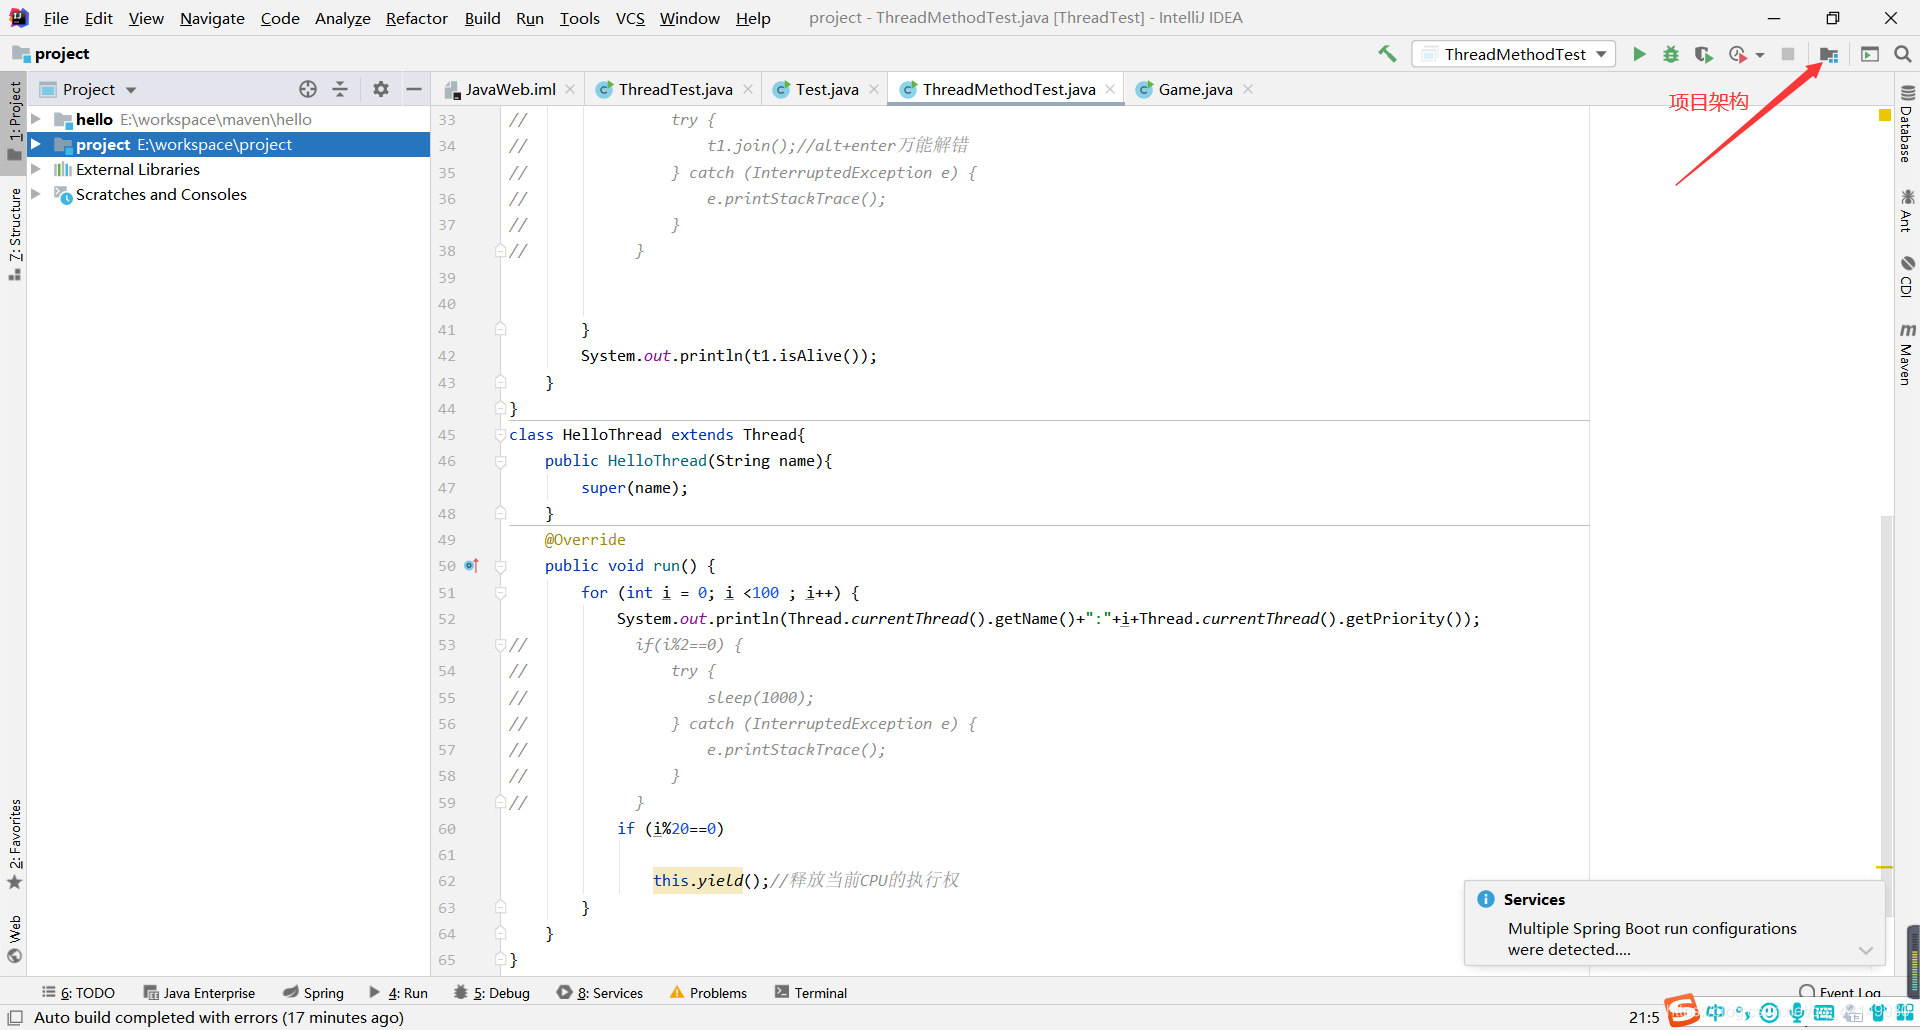Toggle the Structure side panel
The image size is (1920, 1030).
tap(14, 234)
